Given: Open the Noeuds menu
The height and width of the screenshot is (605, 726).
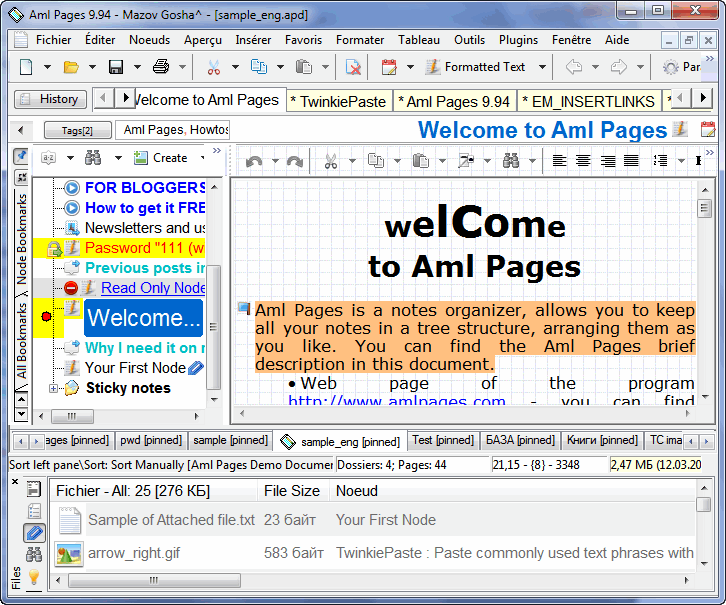Looking at the screenshot, I should [150, 40].
